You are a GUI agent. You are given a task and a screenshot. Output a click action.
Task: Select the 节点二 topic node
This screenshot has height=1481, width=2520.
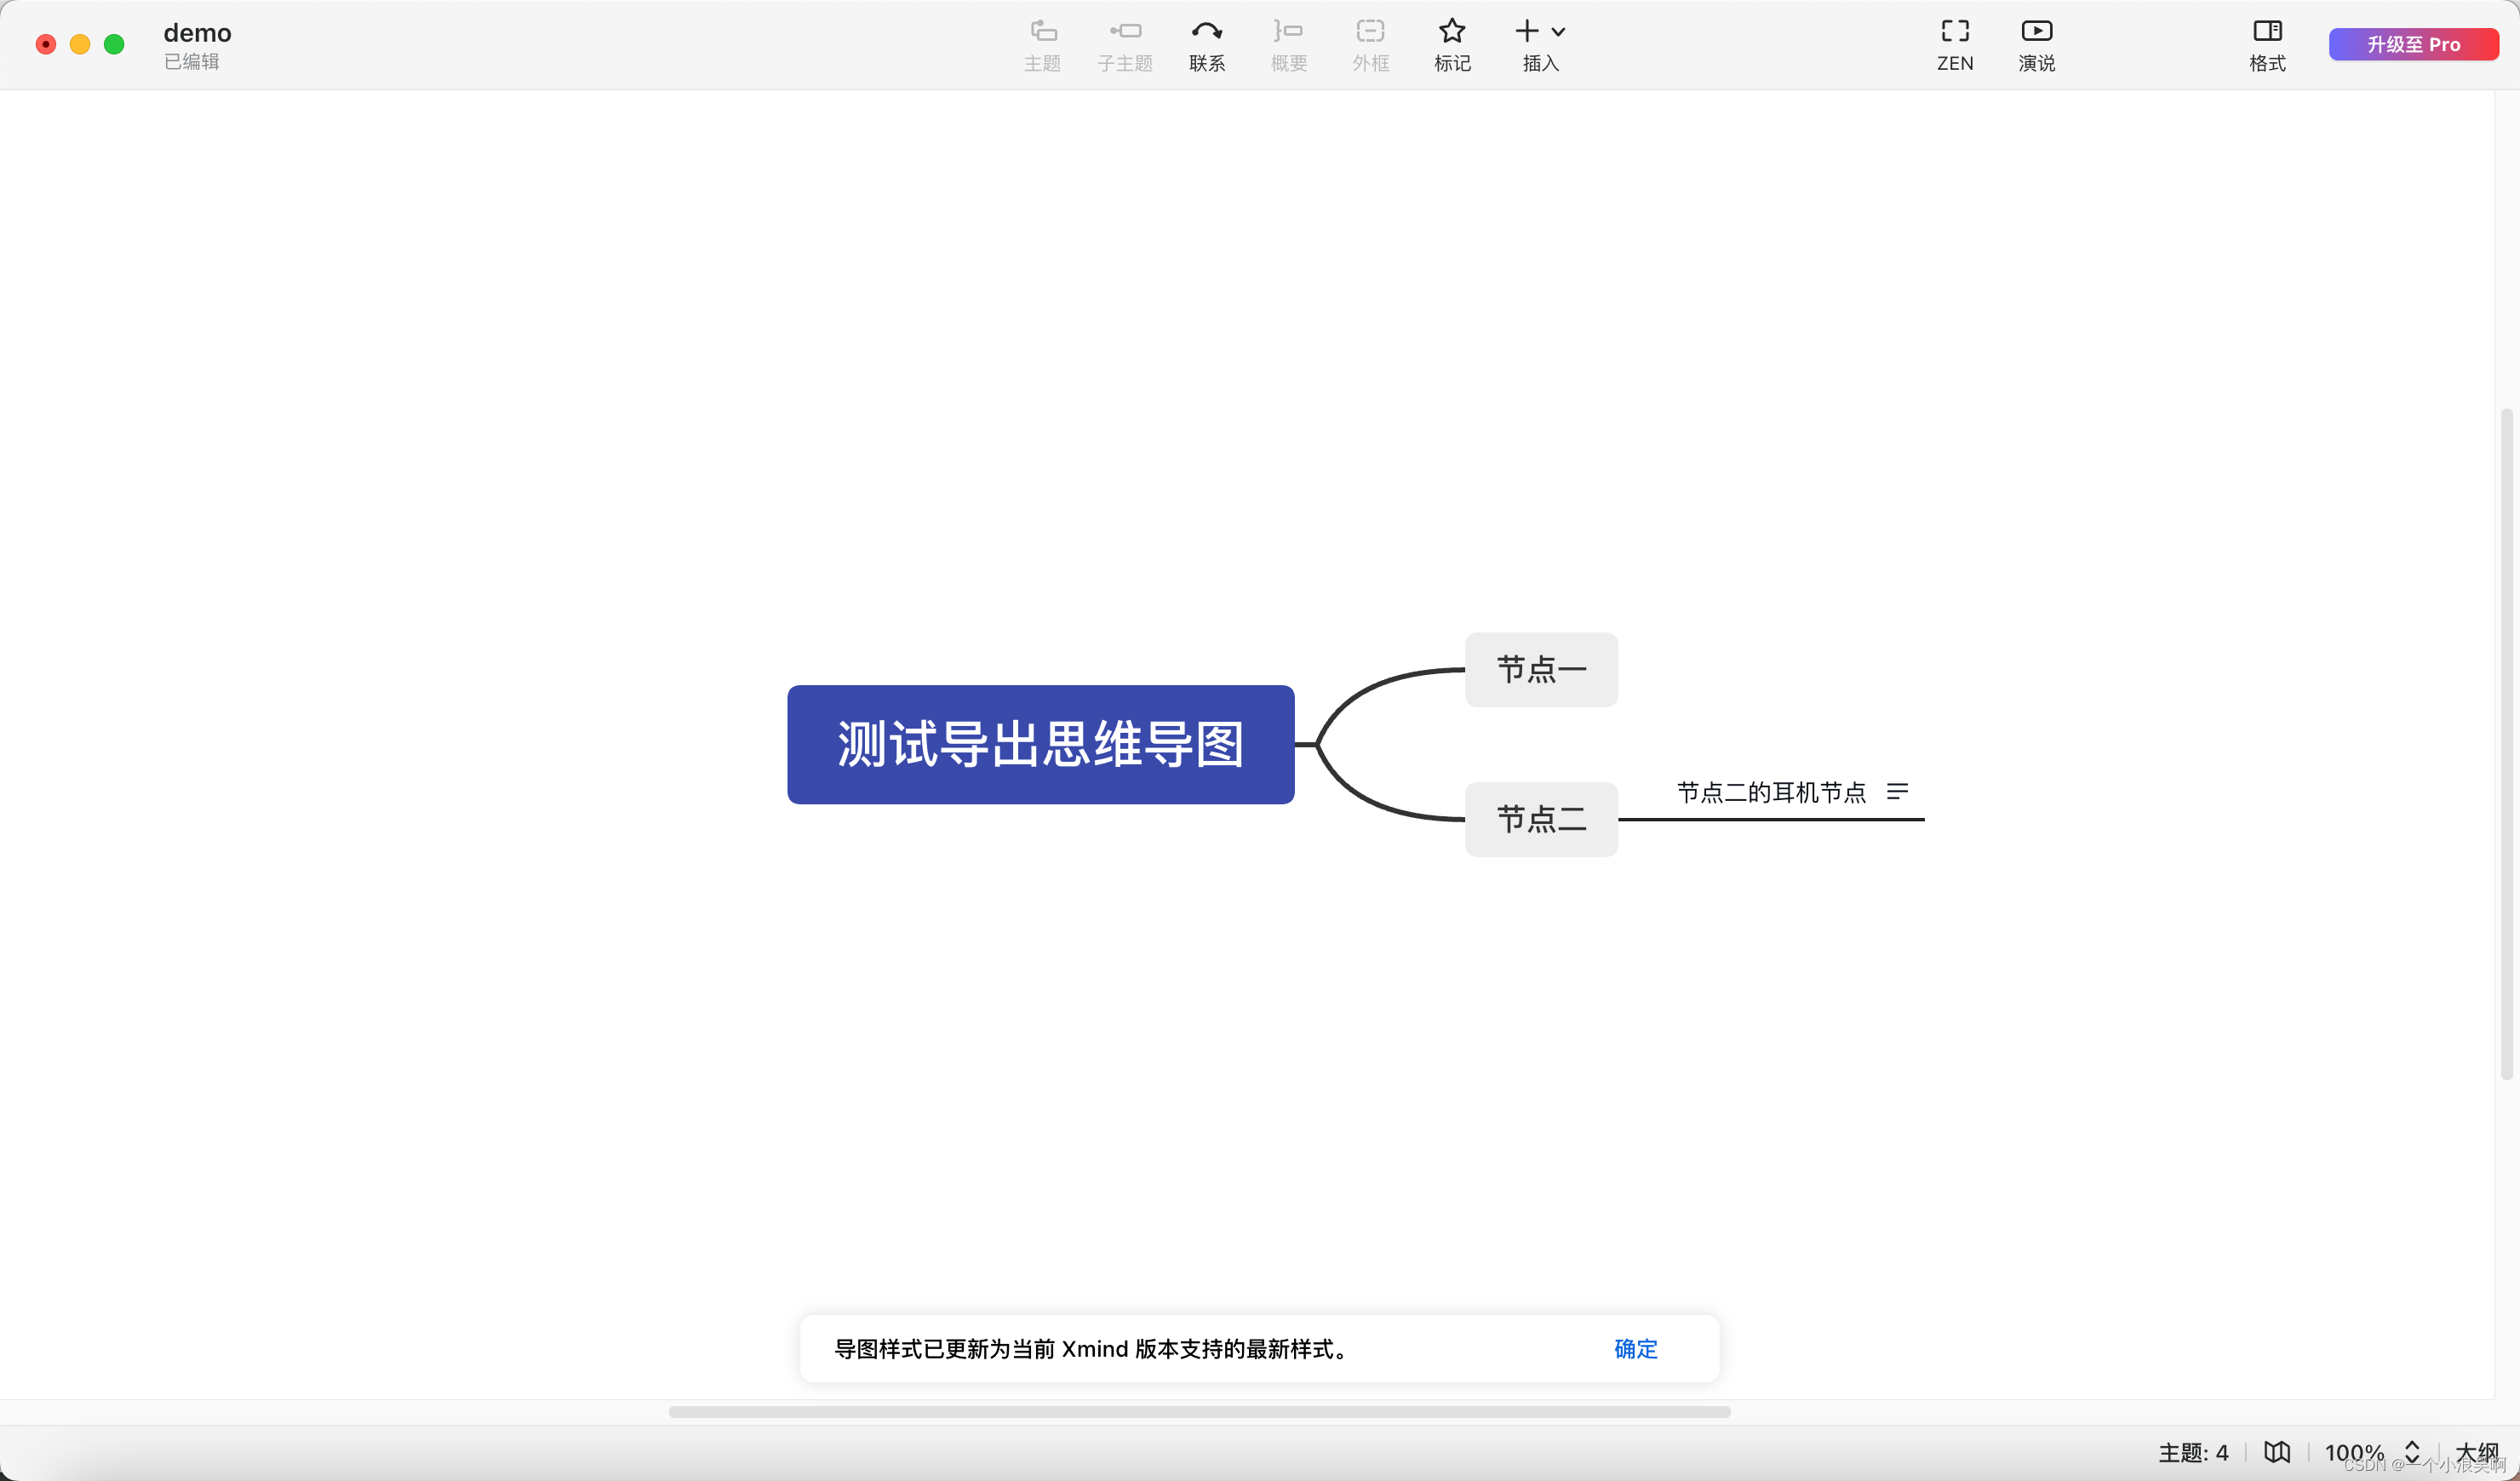point(1541,819)
